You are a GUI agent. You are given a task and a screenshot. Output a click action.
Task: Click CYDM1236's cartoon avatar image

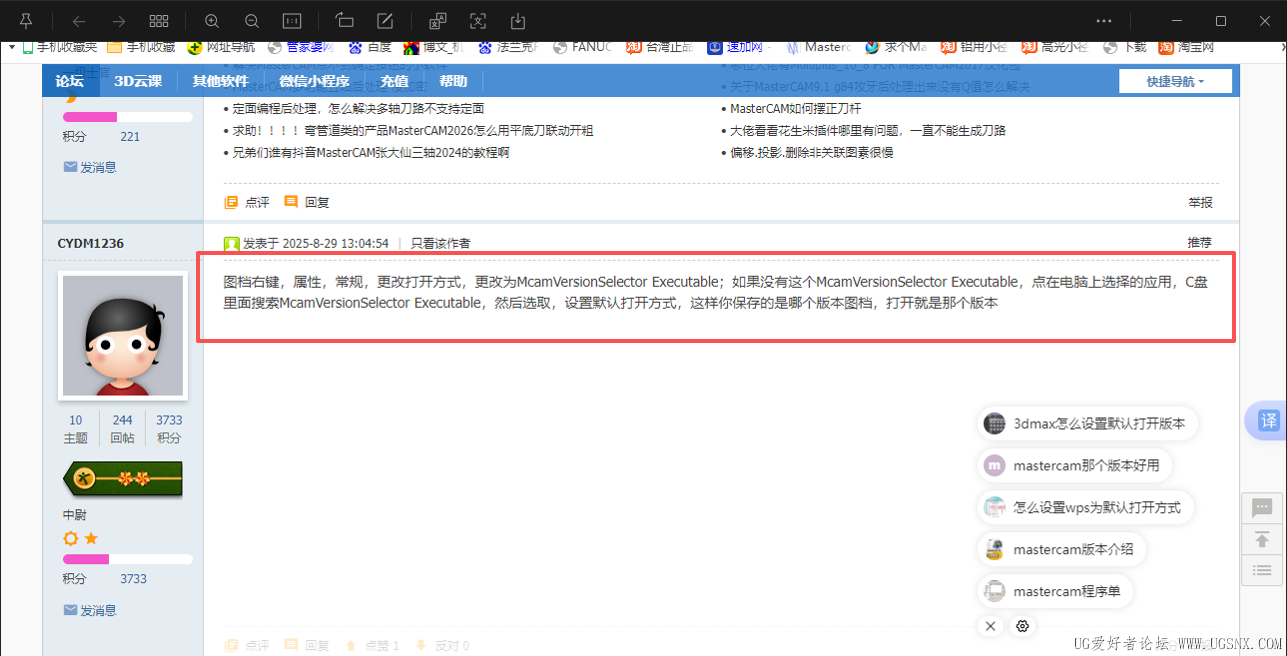click(123, 335)
